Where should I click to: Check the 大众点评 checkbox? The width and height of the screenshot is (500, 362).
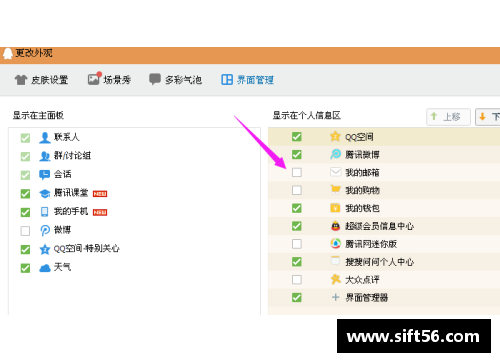coord(297,279)
